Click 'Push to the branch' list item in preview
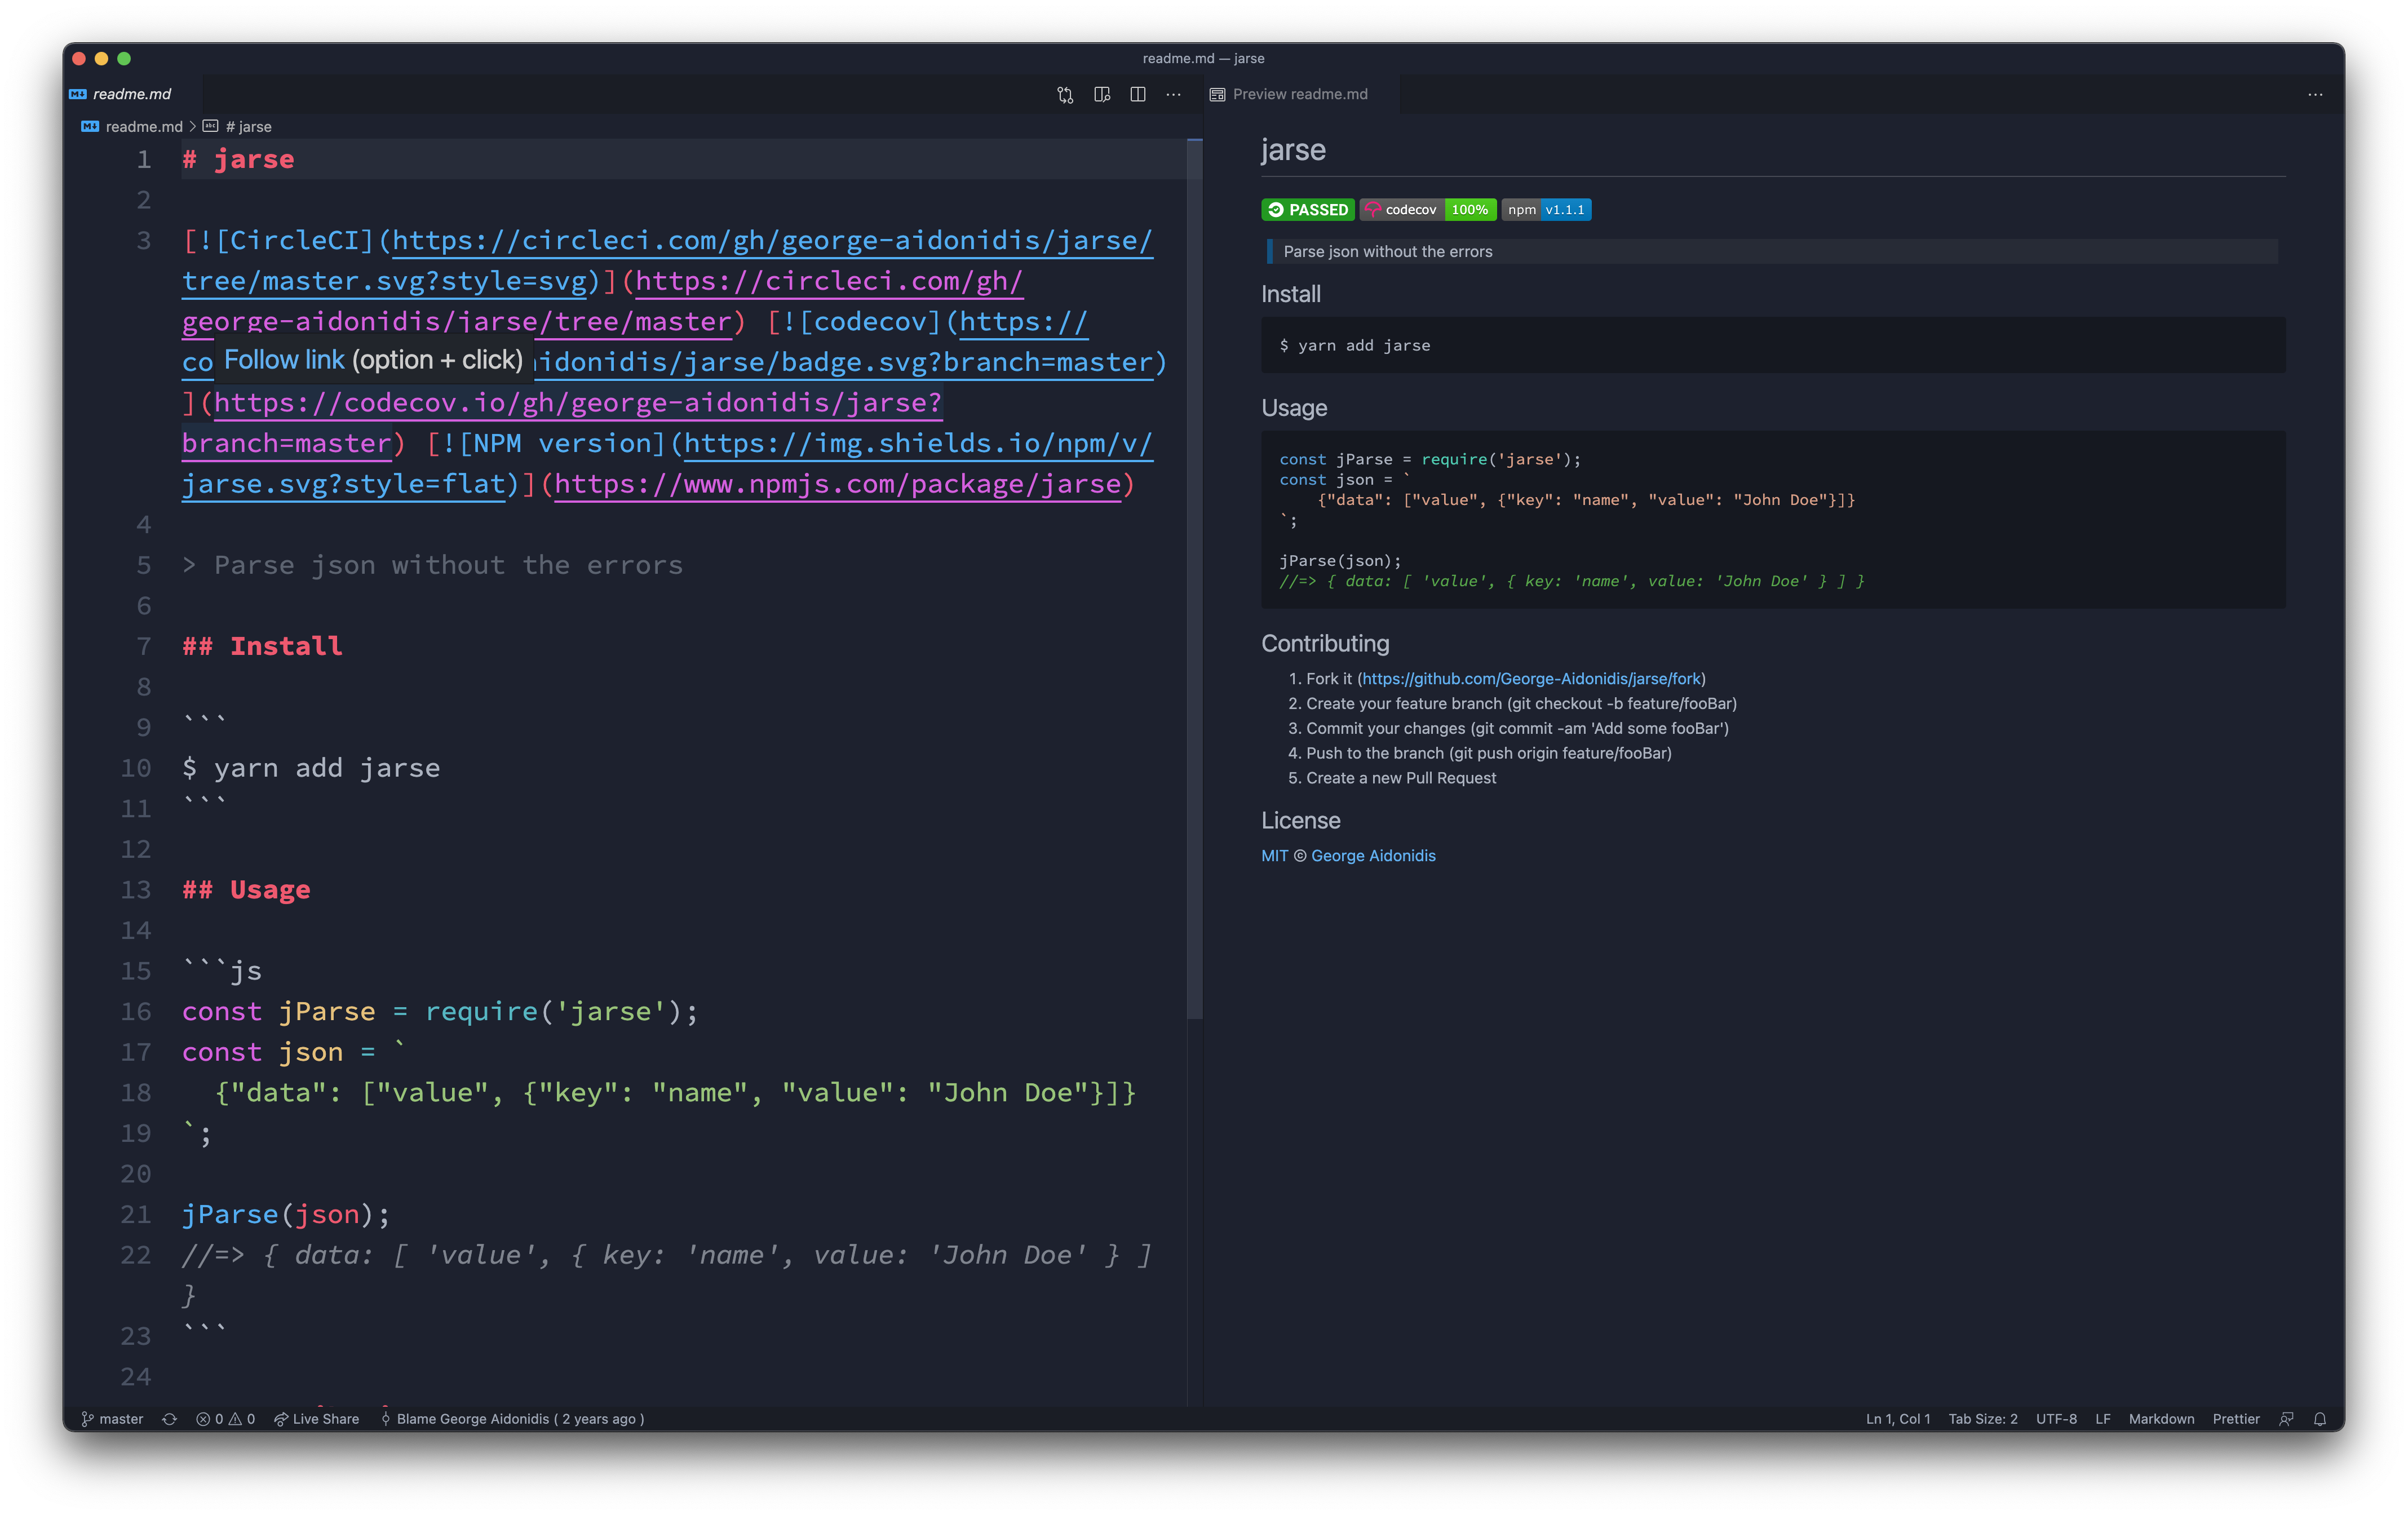Viewport: 2408px width, 1515px height. [1488, 753]
